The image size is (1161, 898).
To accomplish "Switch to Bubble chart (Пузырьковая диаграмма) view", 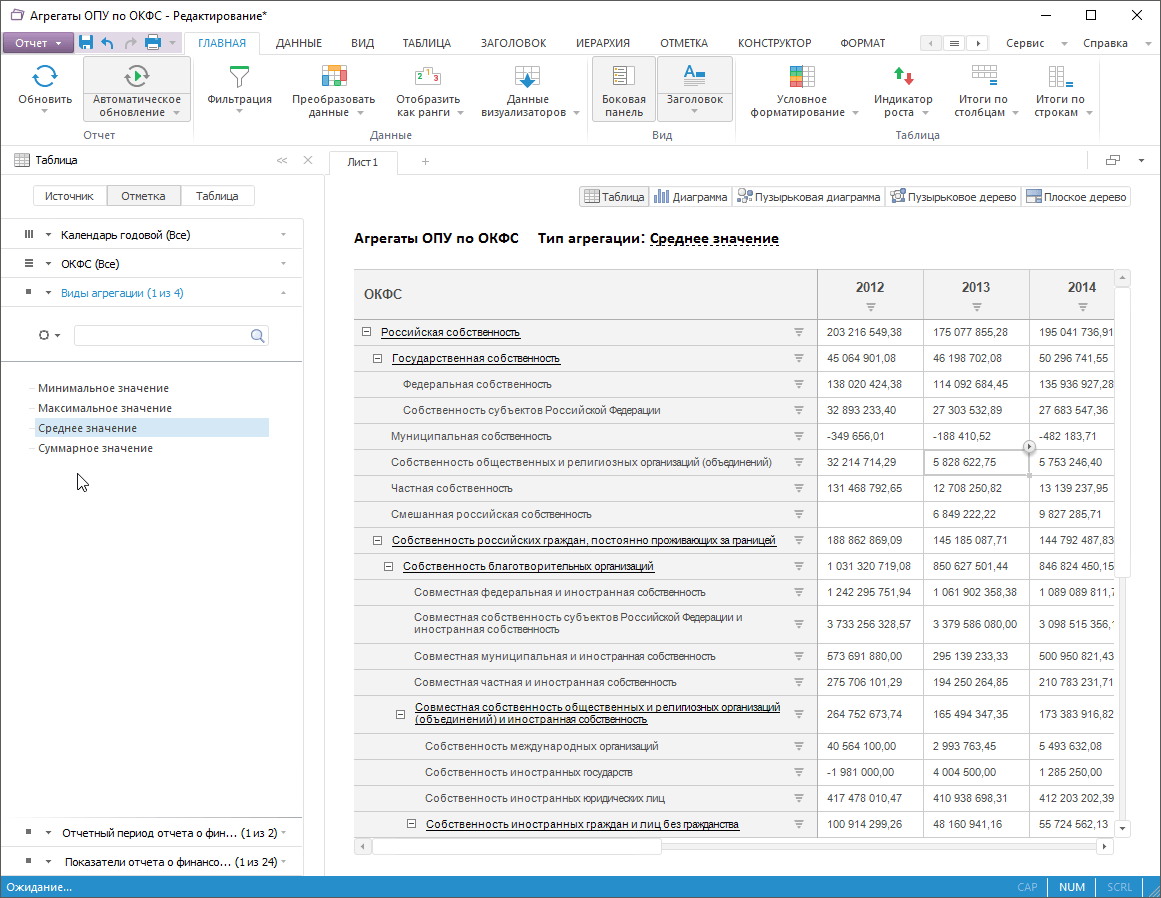I will click(x=809, y=197).
